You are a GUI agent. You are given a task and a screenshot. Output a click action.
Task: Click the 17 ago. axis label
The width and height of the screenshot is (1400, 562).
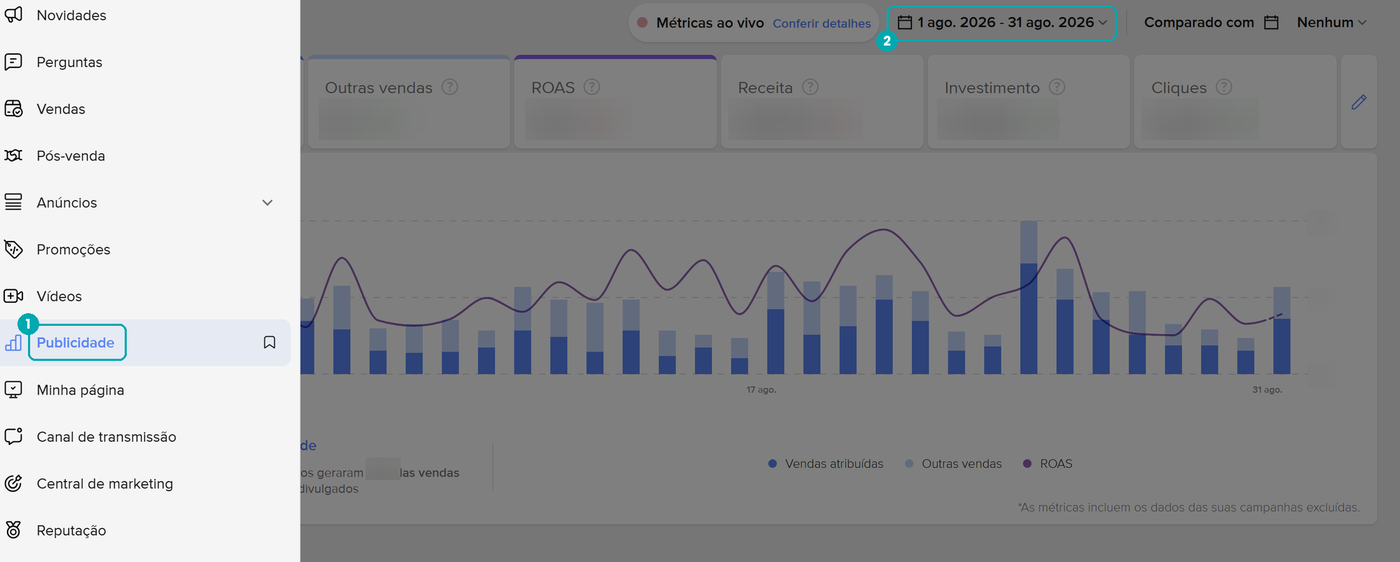(x=761, y=389)
